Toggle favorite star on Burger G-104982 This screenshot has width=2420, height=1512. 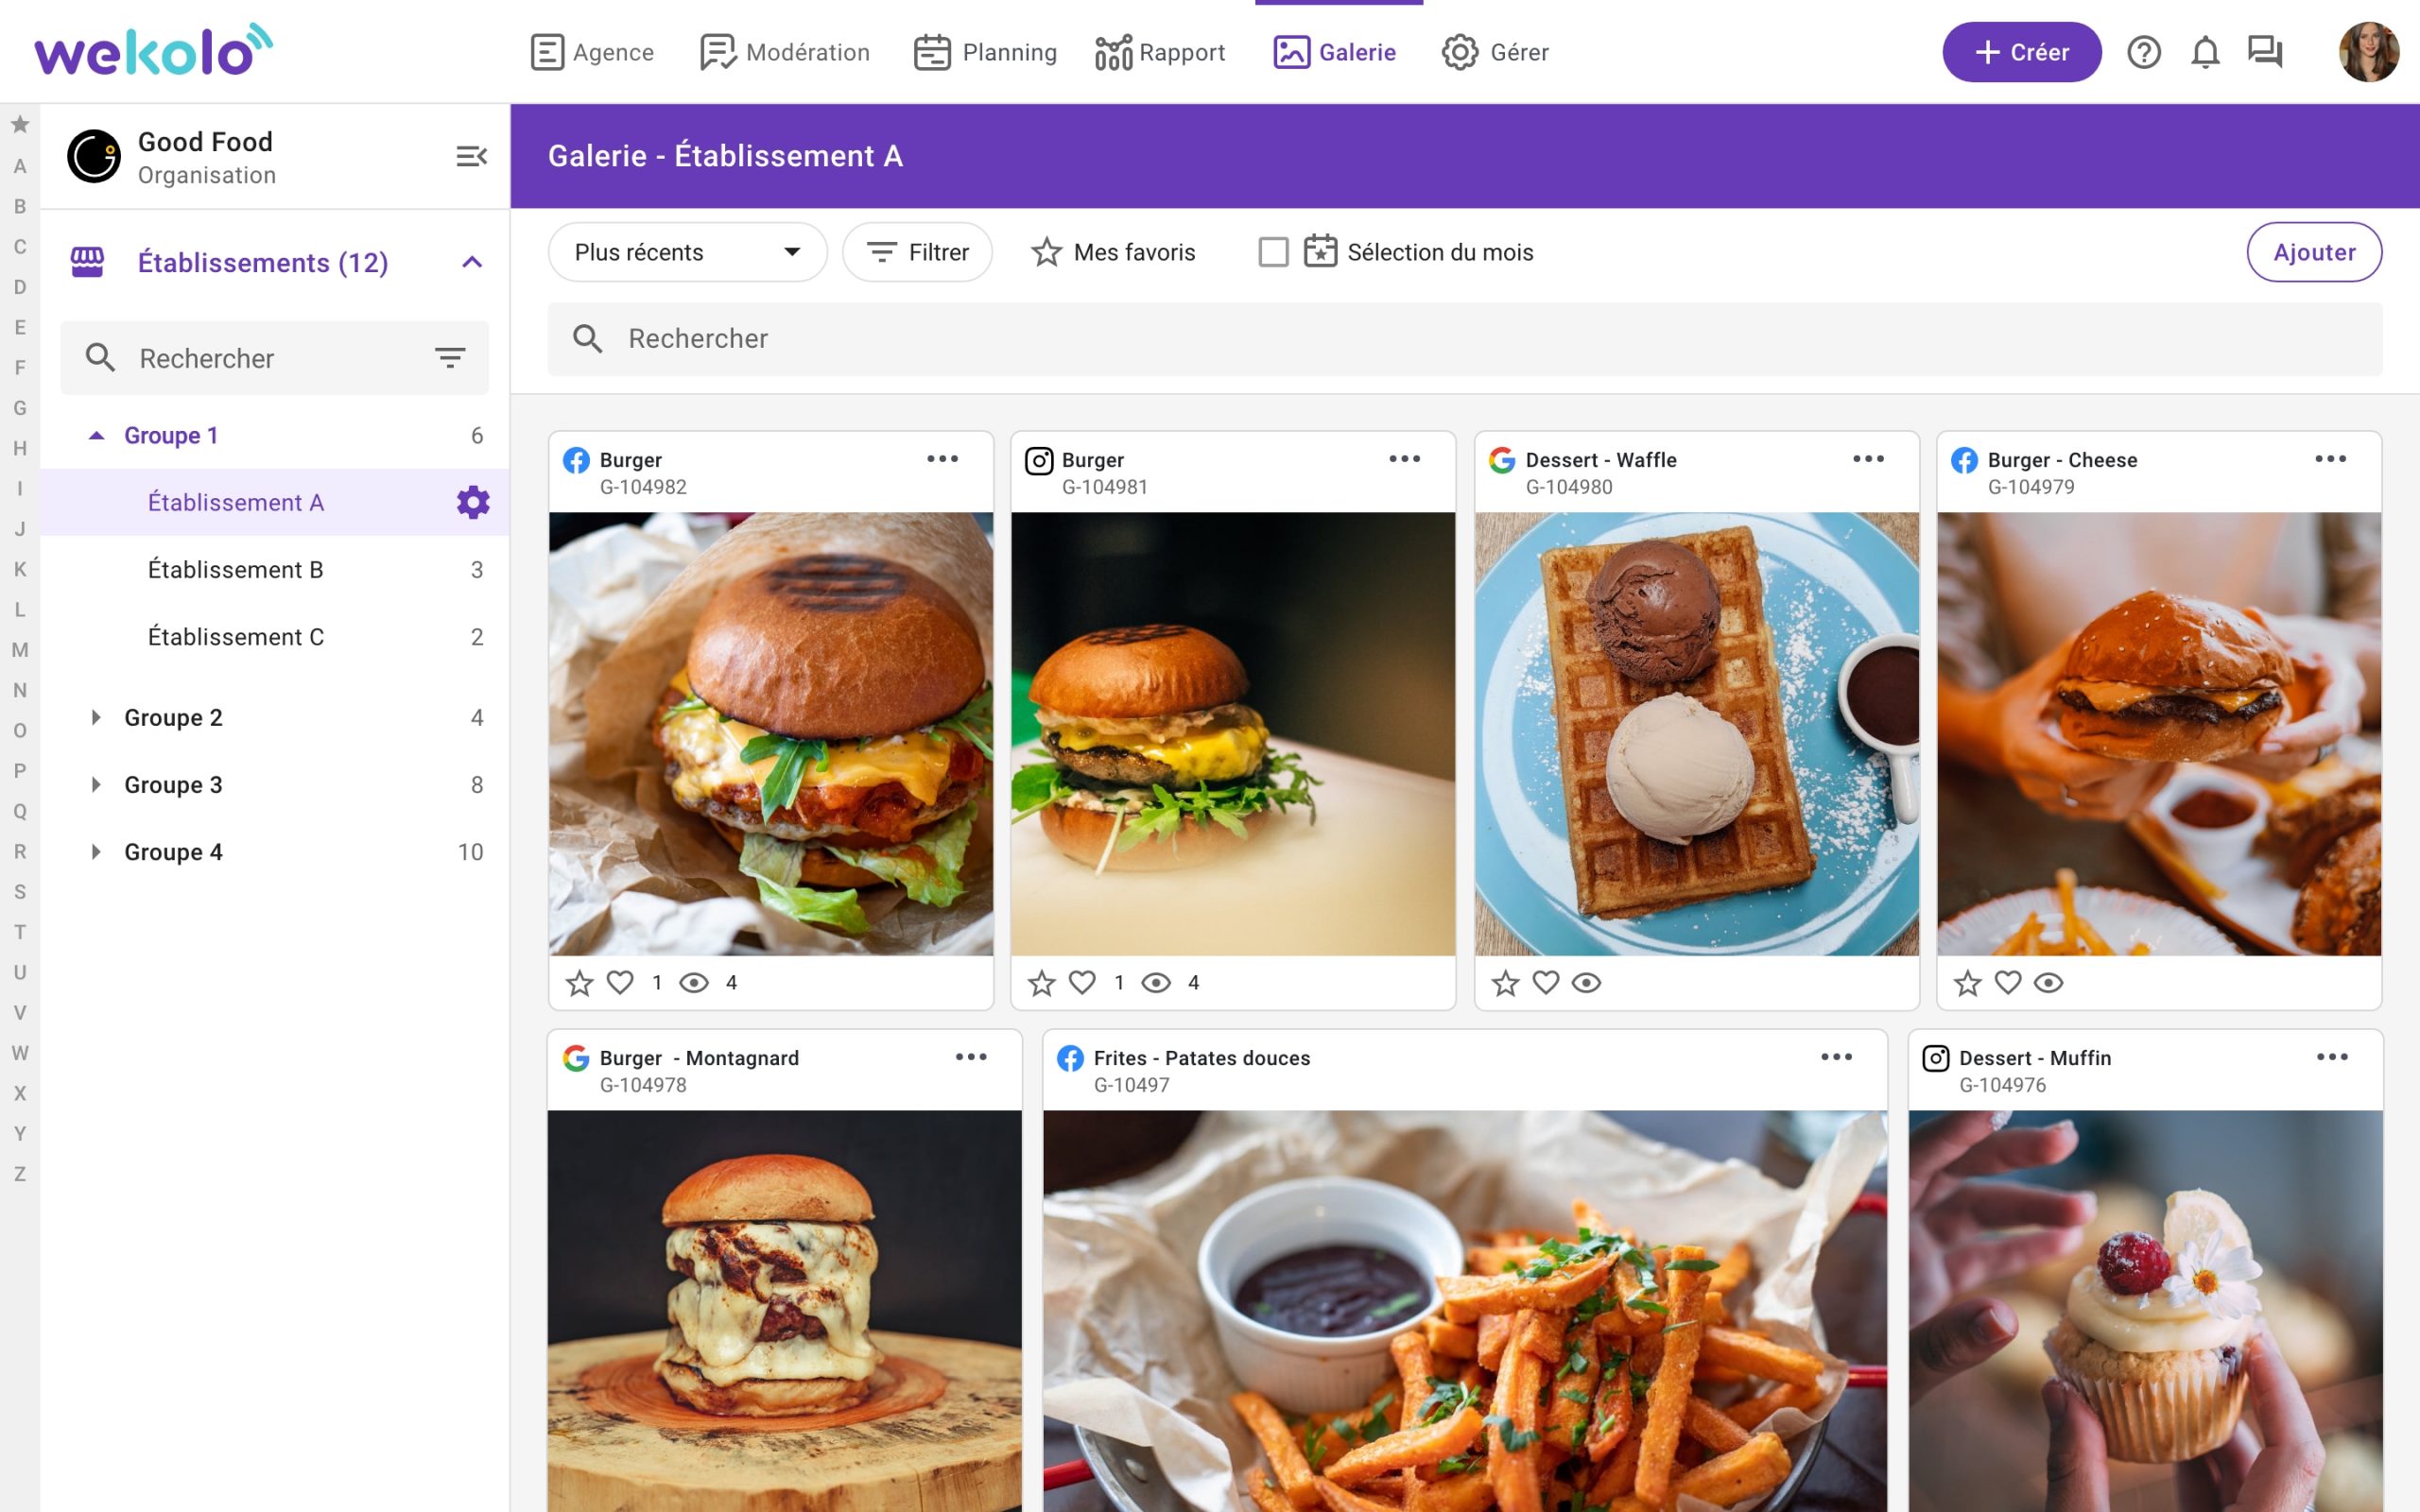(x=579, y=981)
